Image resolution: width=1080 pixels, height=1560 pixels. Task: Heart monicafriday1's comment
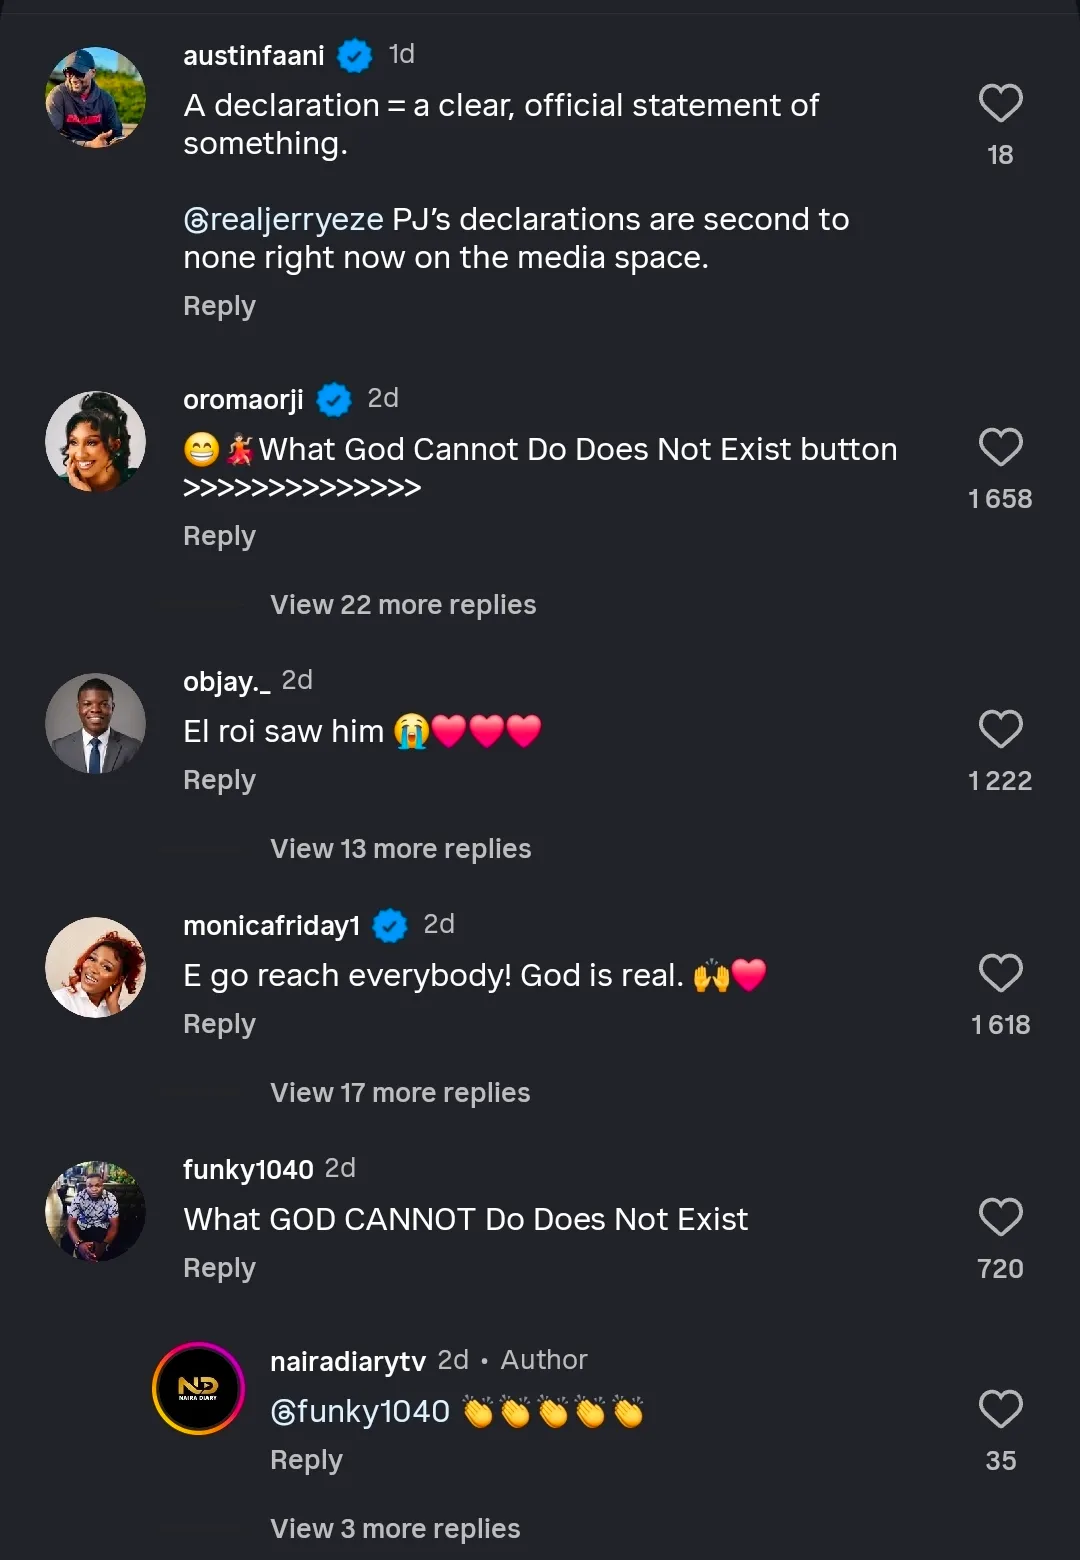coord(1000,974)
